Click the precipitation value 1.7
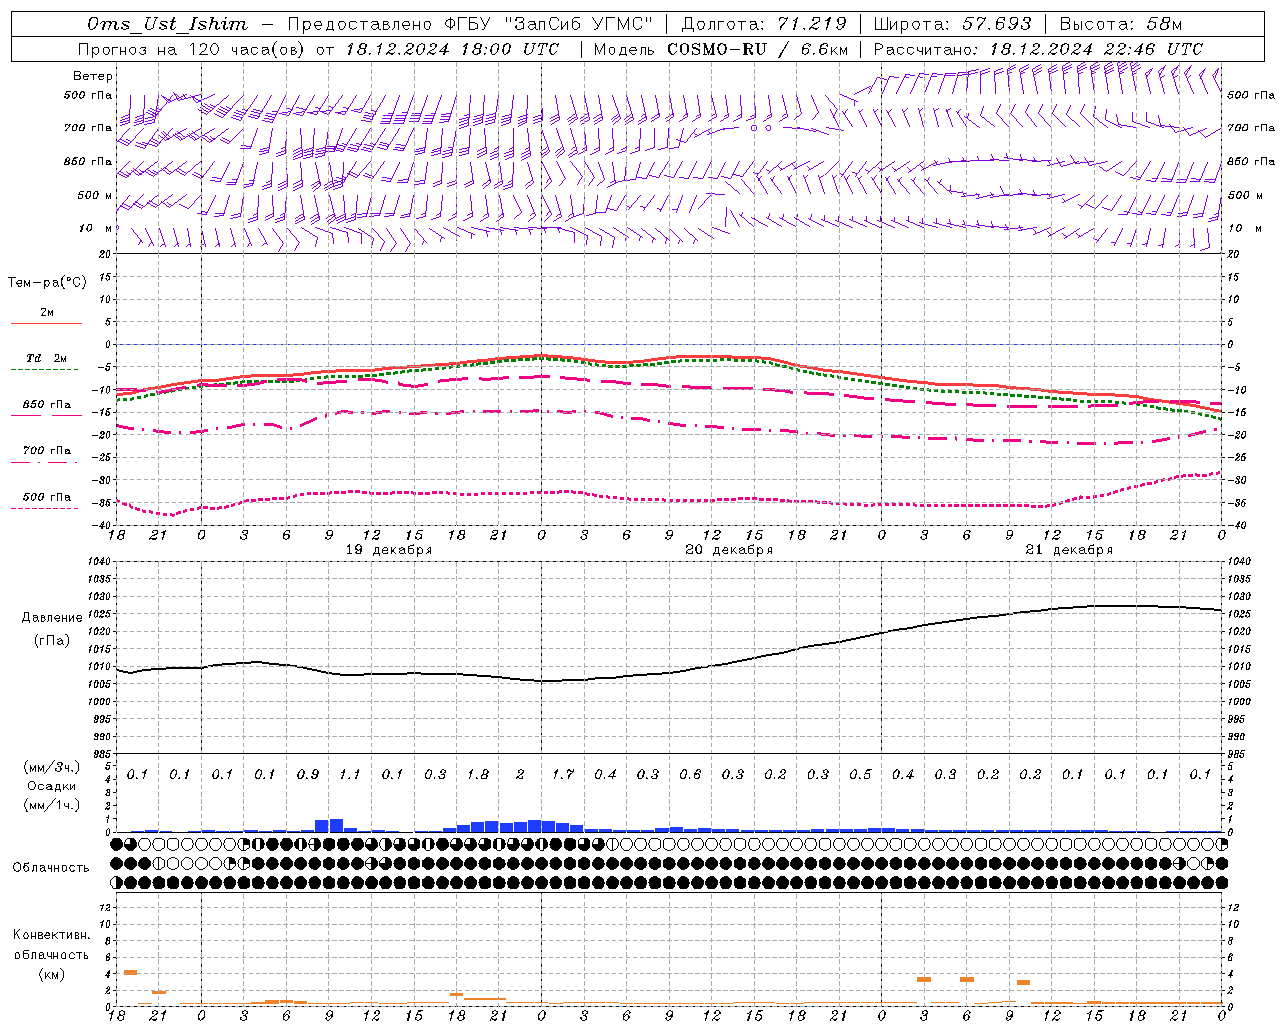This screenshot has height=1024, width=1280. 563,774
